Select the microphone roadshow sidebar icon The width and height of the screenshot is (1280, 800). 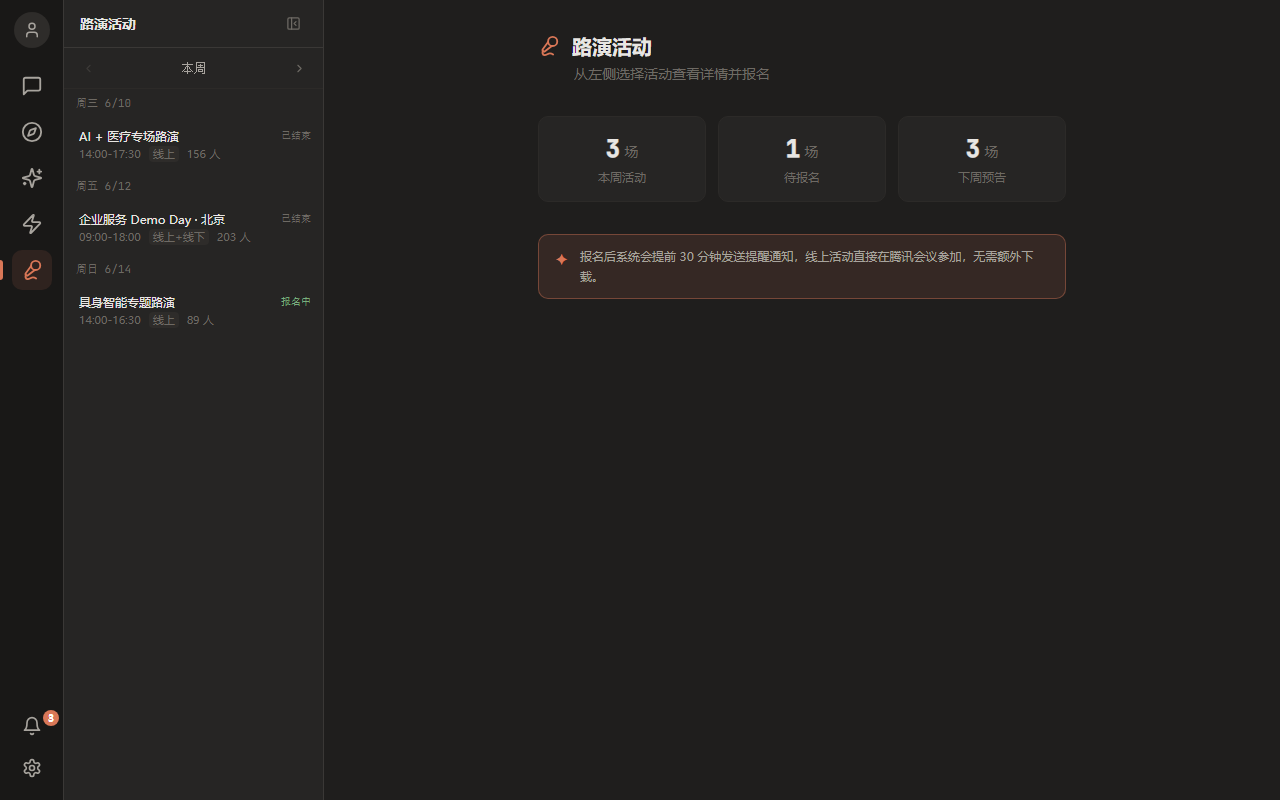[x=32, y=270]
